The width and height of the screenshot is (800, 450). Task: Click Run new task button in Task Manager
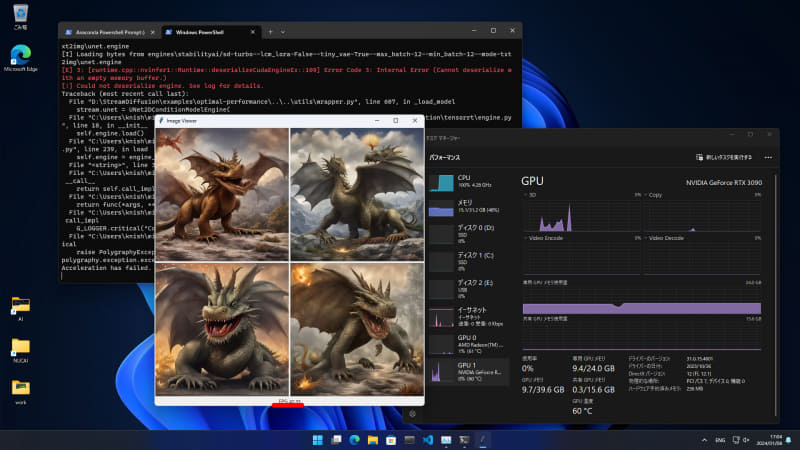click(x=725, y=157)
